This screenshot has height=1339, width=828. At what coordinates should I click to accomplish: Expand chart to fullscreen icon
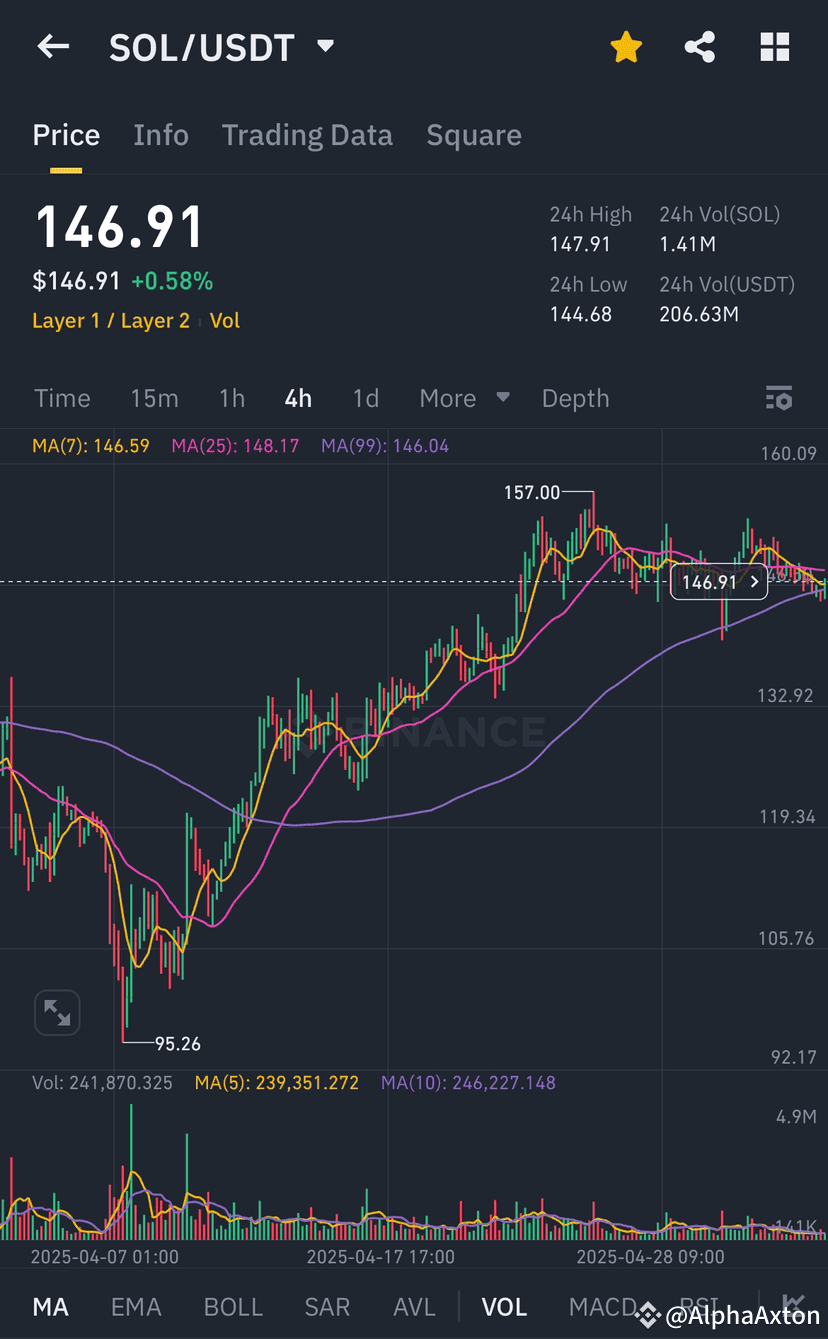tap(57, 1014)
